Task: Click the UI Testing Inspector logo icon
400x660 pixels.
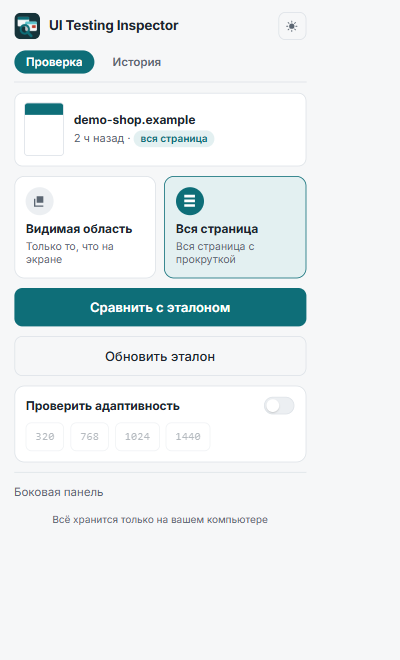Action: (x=27, y=26)
